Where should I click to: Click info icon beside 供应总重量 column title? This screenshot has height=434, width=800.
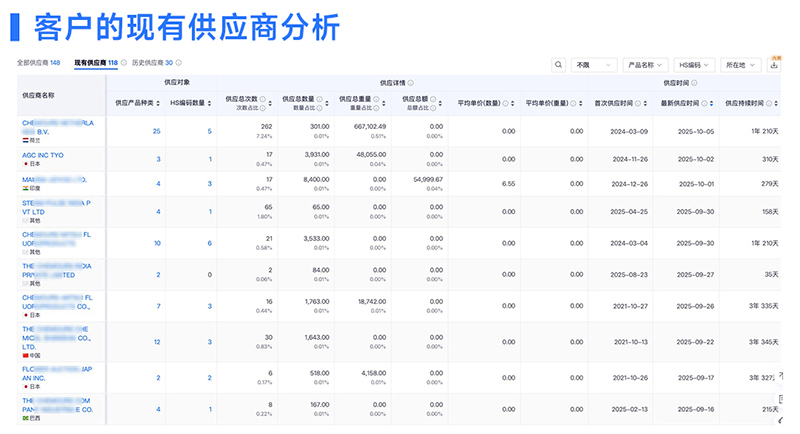click(376, 99)
